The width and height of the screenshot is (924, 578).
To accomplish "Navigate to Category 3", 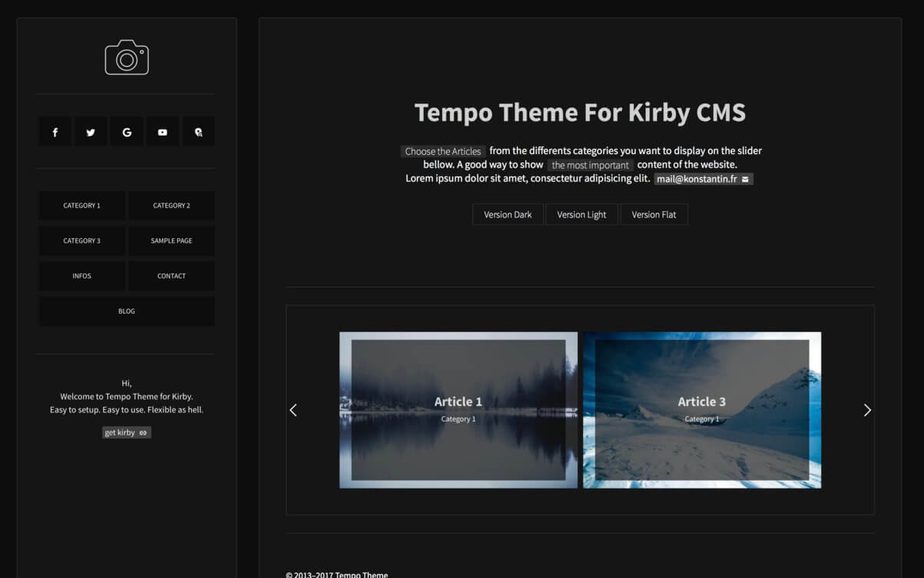I will click(x=82, y=241).
